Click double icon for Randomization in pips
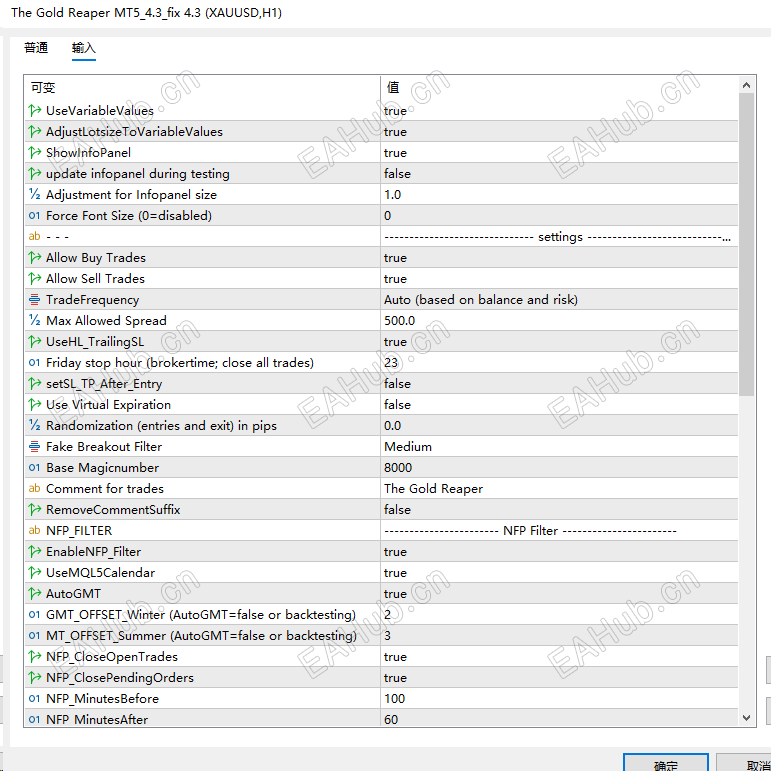771x771 pixels. pos(34,425)
